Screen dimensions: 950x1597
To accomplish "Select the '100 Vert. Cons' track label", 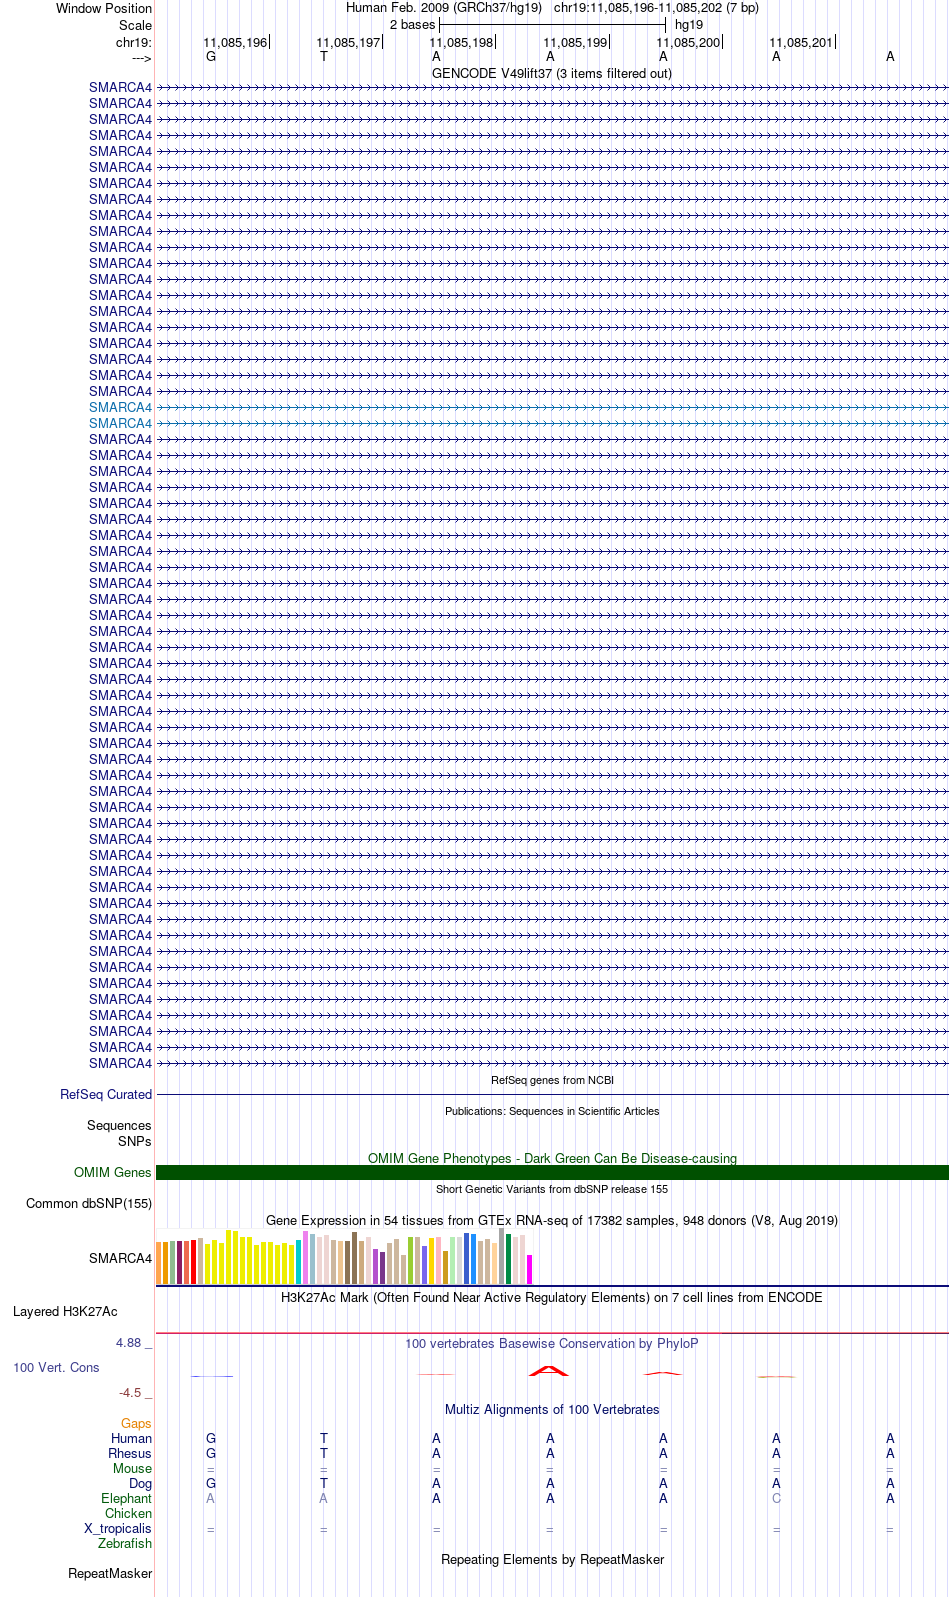I will tap(56, 1368).
